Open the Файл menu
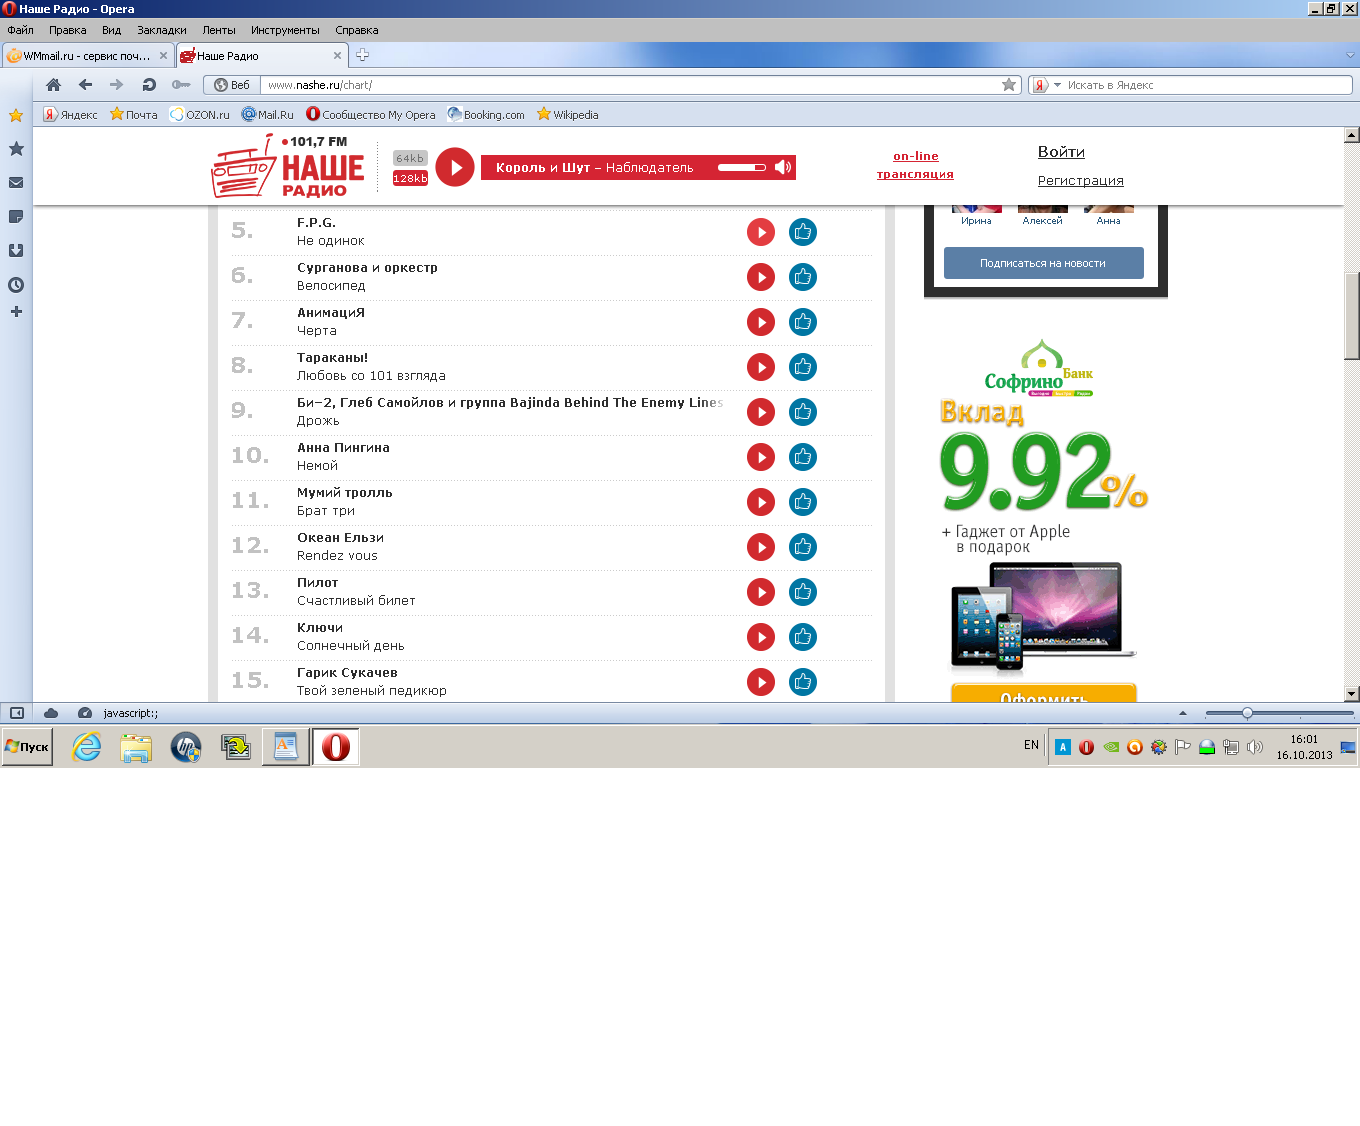Viewport: 1360px width, 1126px height. (x=20, y=30)
